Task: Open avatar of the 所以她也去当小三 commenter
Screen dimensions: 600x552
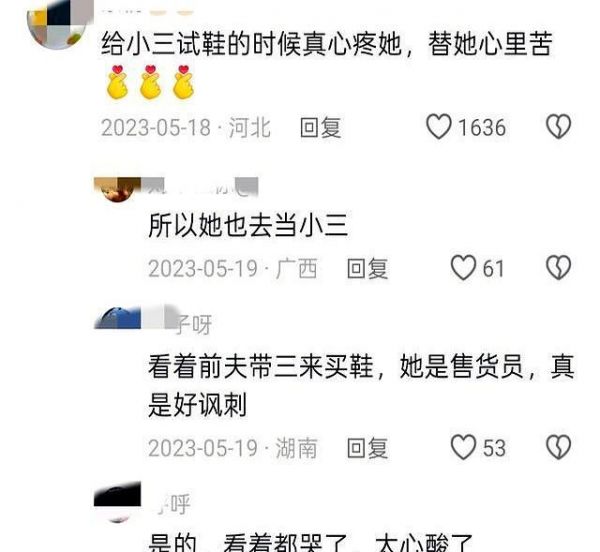Action: coord(117,189)
